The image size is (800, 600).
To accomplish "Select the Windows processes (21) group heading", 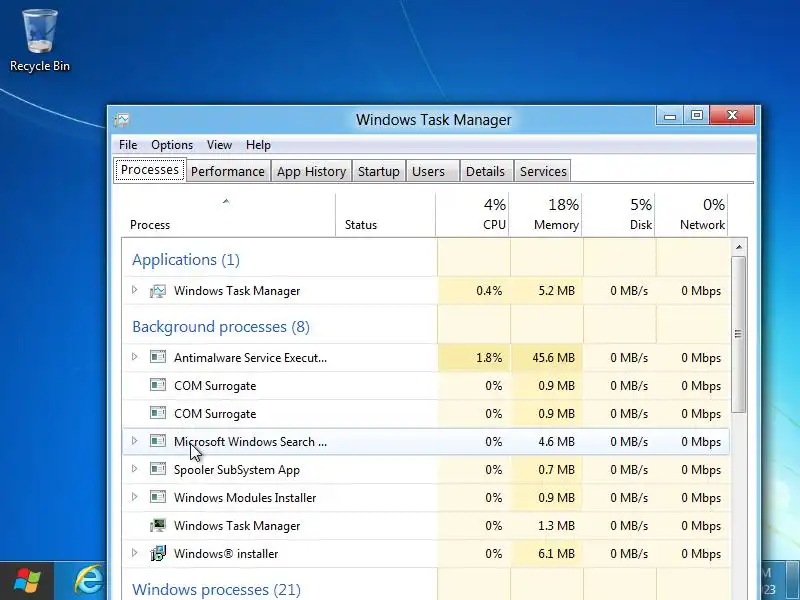I will click(216, 590).
